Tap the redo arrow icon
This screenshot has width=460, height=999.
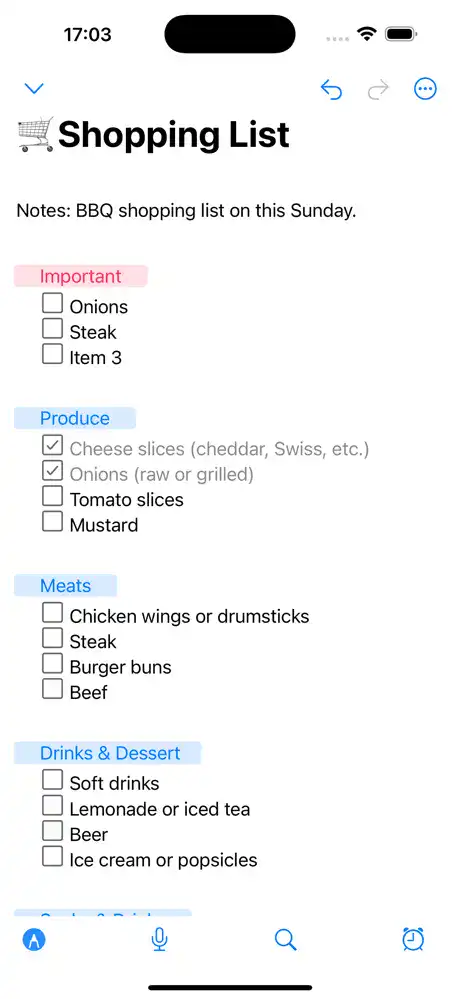point(378,90)
